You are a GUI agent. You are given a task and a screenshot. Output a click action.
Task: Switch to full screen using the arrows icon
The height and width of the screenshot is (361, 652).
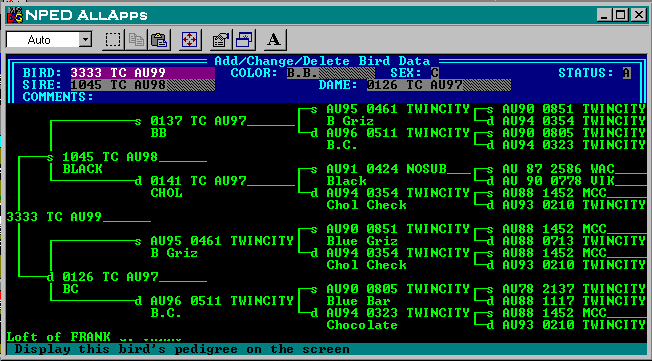(190, 40)
